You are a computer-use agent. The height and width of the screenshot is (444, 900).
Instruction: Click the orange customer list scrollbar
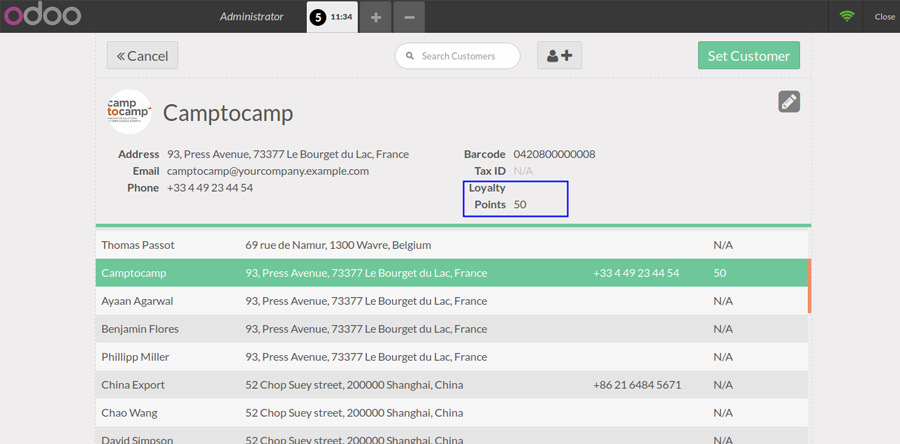(809, 286)
